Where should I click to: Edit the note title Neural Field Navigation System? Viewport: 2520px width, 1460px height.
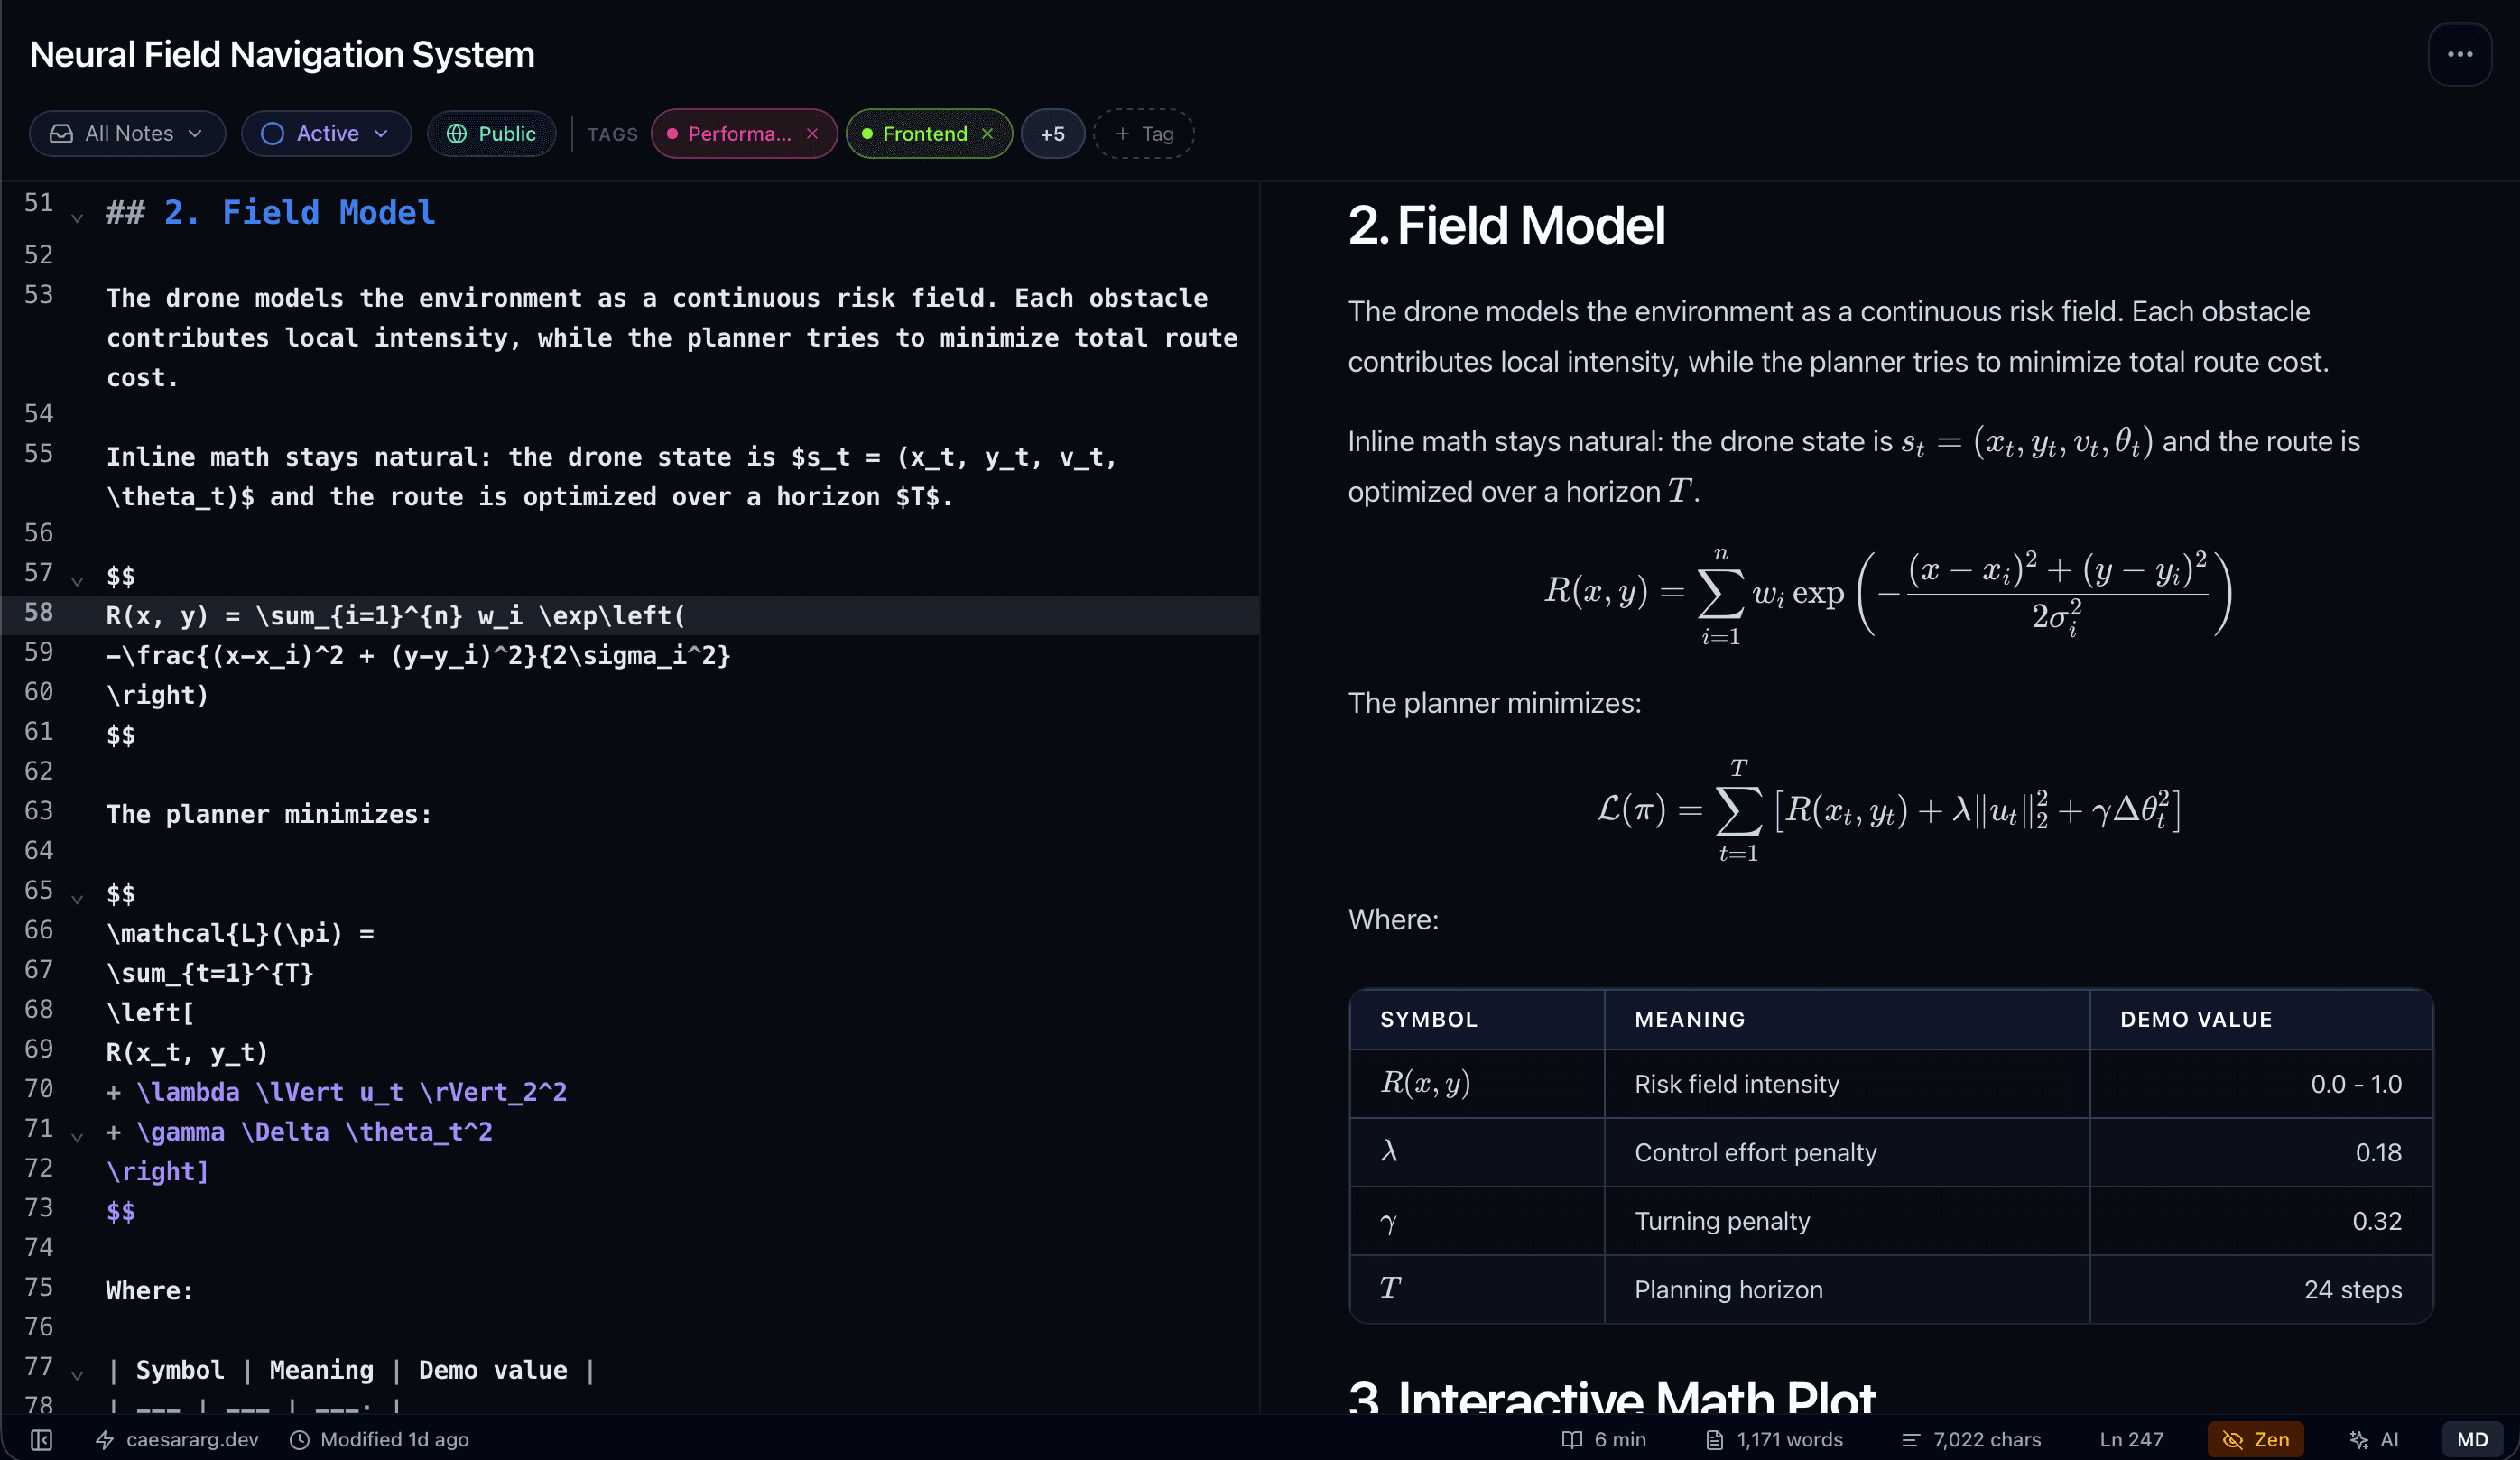pyautogui.click(x=282, y=54)
